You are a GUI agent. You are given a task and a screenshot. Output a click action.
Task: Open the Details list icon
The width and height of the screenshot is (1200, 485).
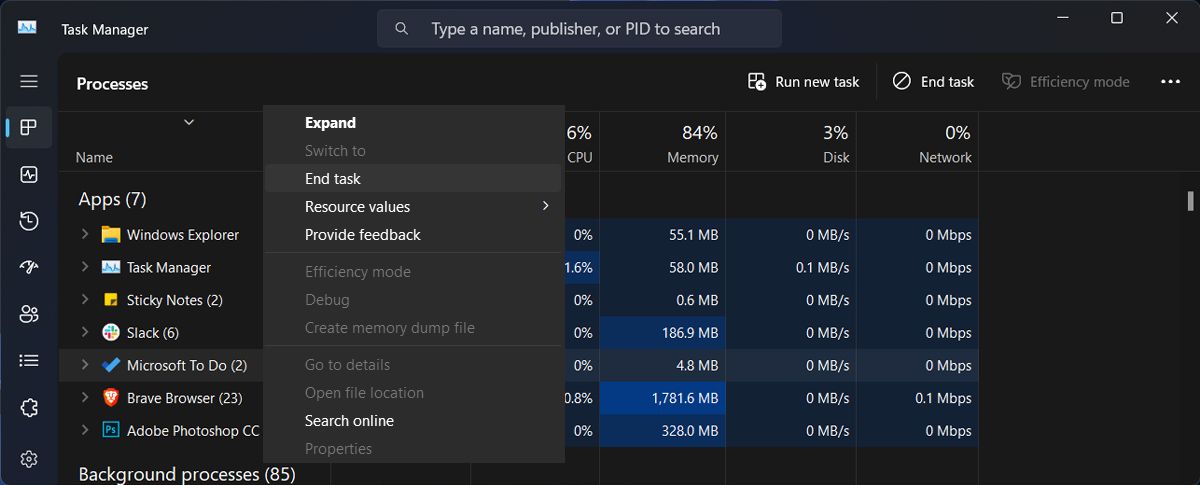(x=29, y=360)
